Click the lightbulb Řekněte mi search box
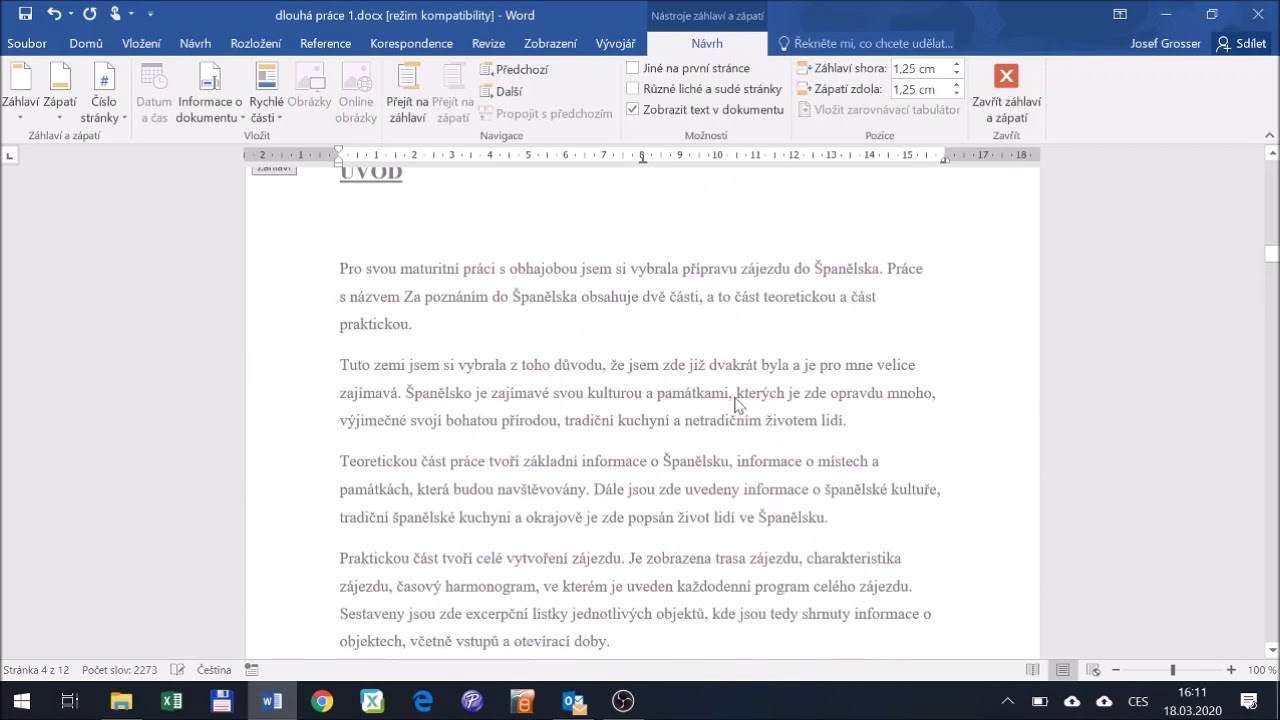This screenshot has width=1280, height=720. [865, 43]
